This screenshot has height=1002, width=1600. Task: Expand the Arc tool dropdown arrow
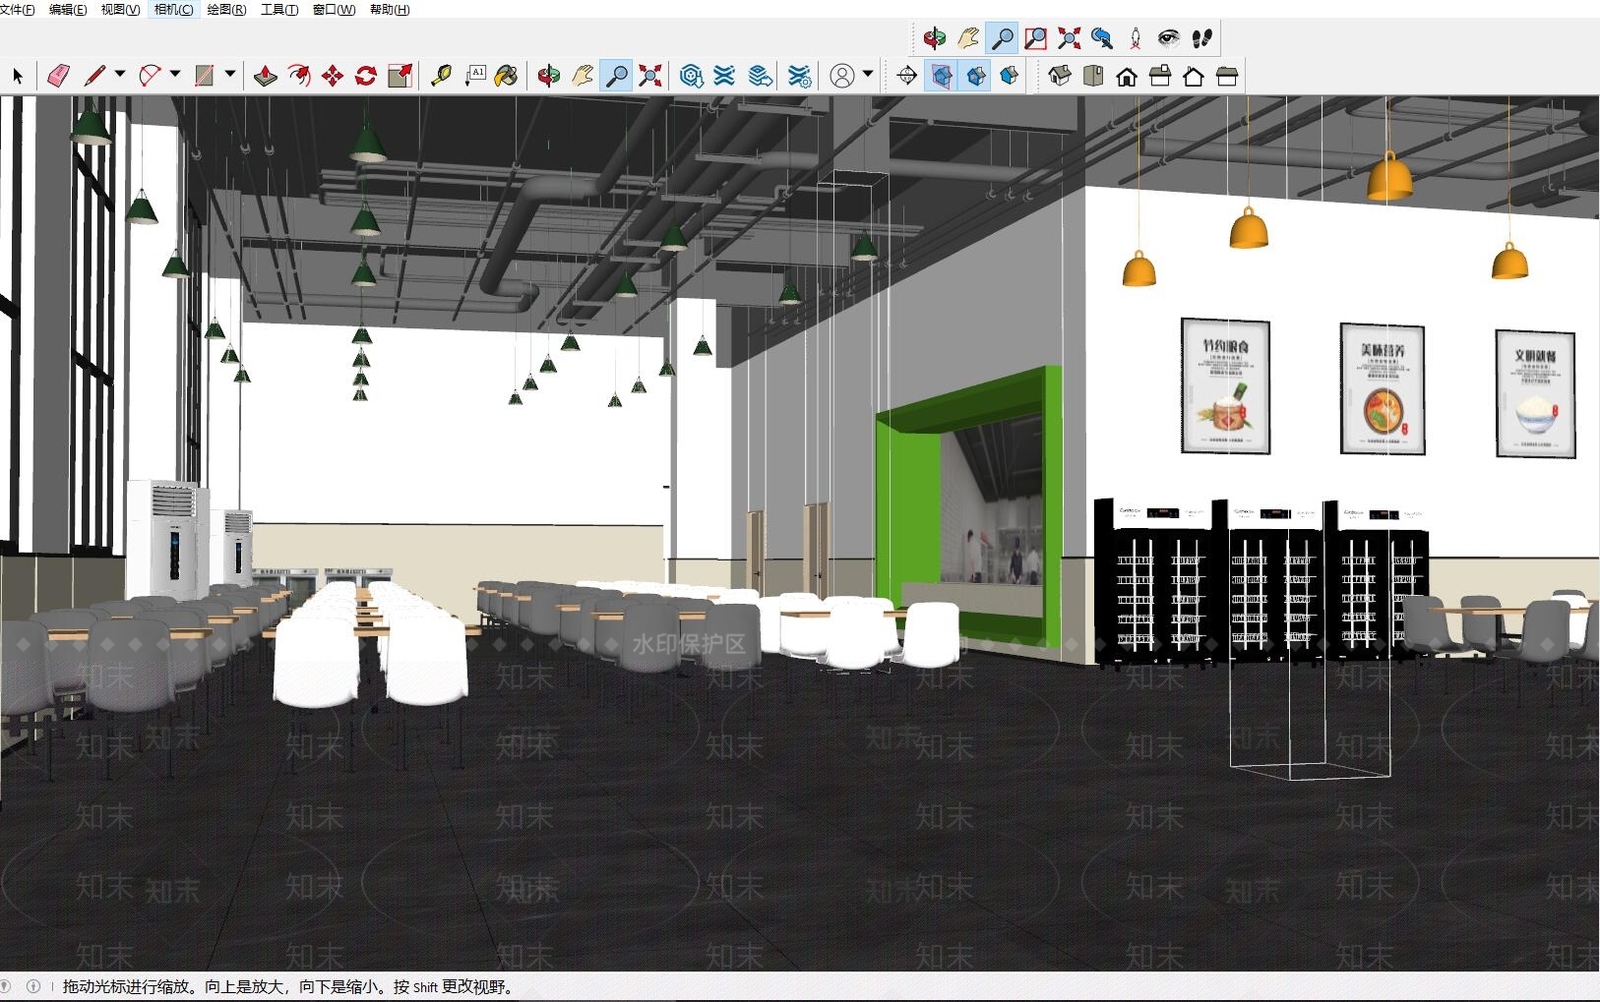click(x=175, y=74)
